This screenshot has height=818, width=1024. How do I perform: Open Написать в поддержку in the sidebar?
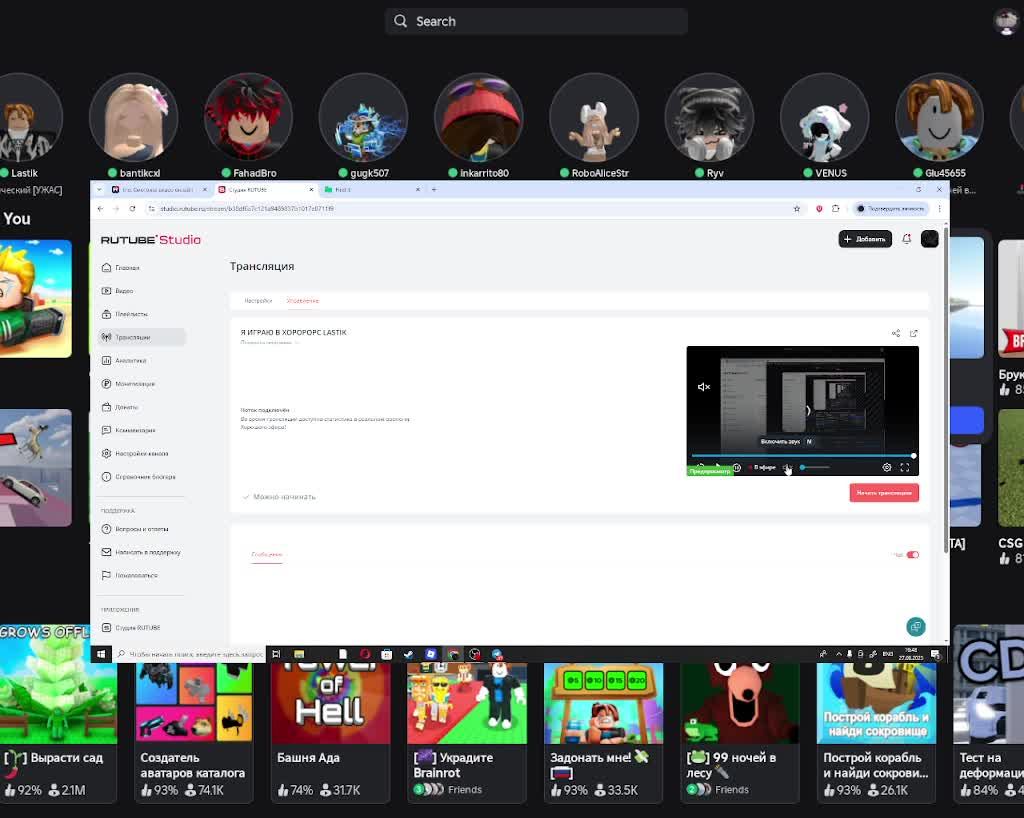141,552
